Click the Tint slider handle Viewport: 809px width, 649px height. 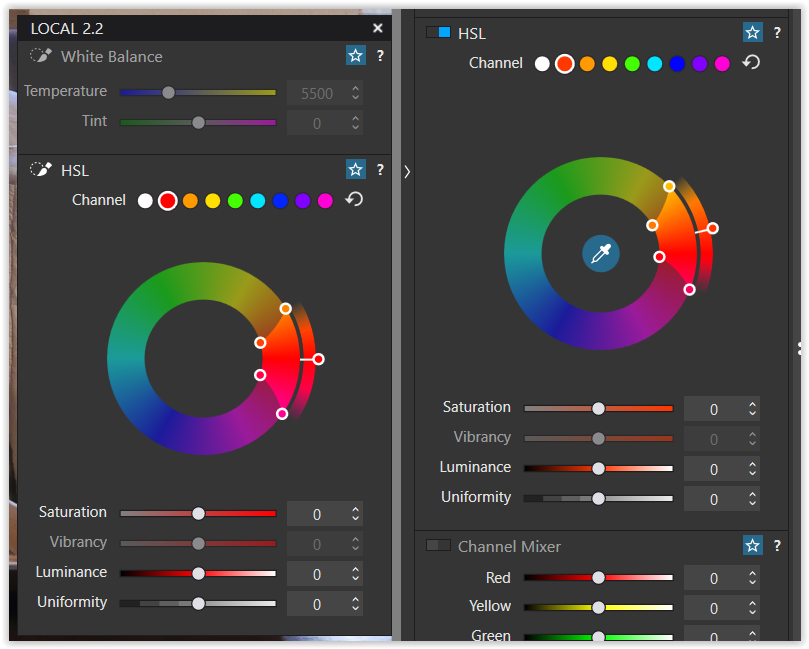pyautogui.click(x=198, y=122)
